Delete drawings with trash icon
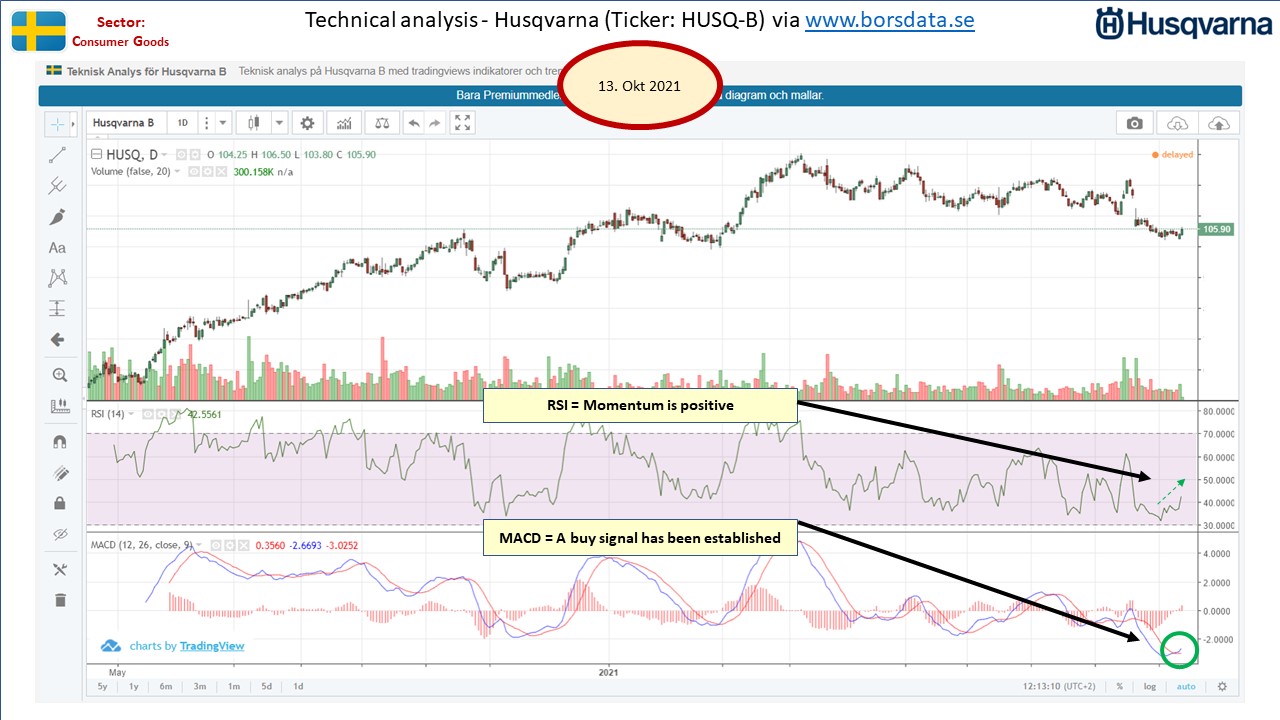 (x=59, y=600)
